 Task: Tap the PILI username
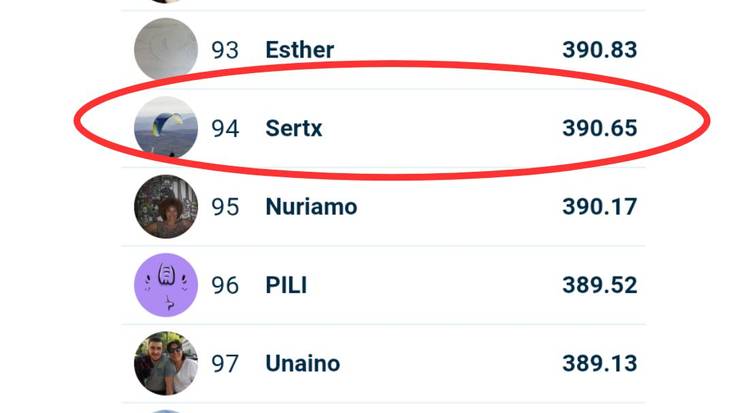286,285
